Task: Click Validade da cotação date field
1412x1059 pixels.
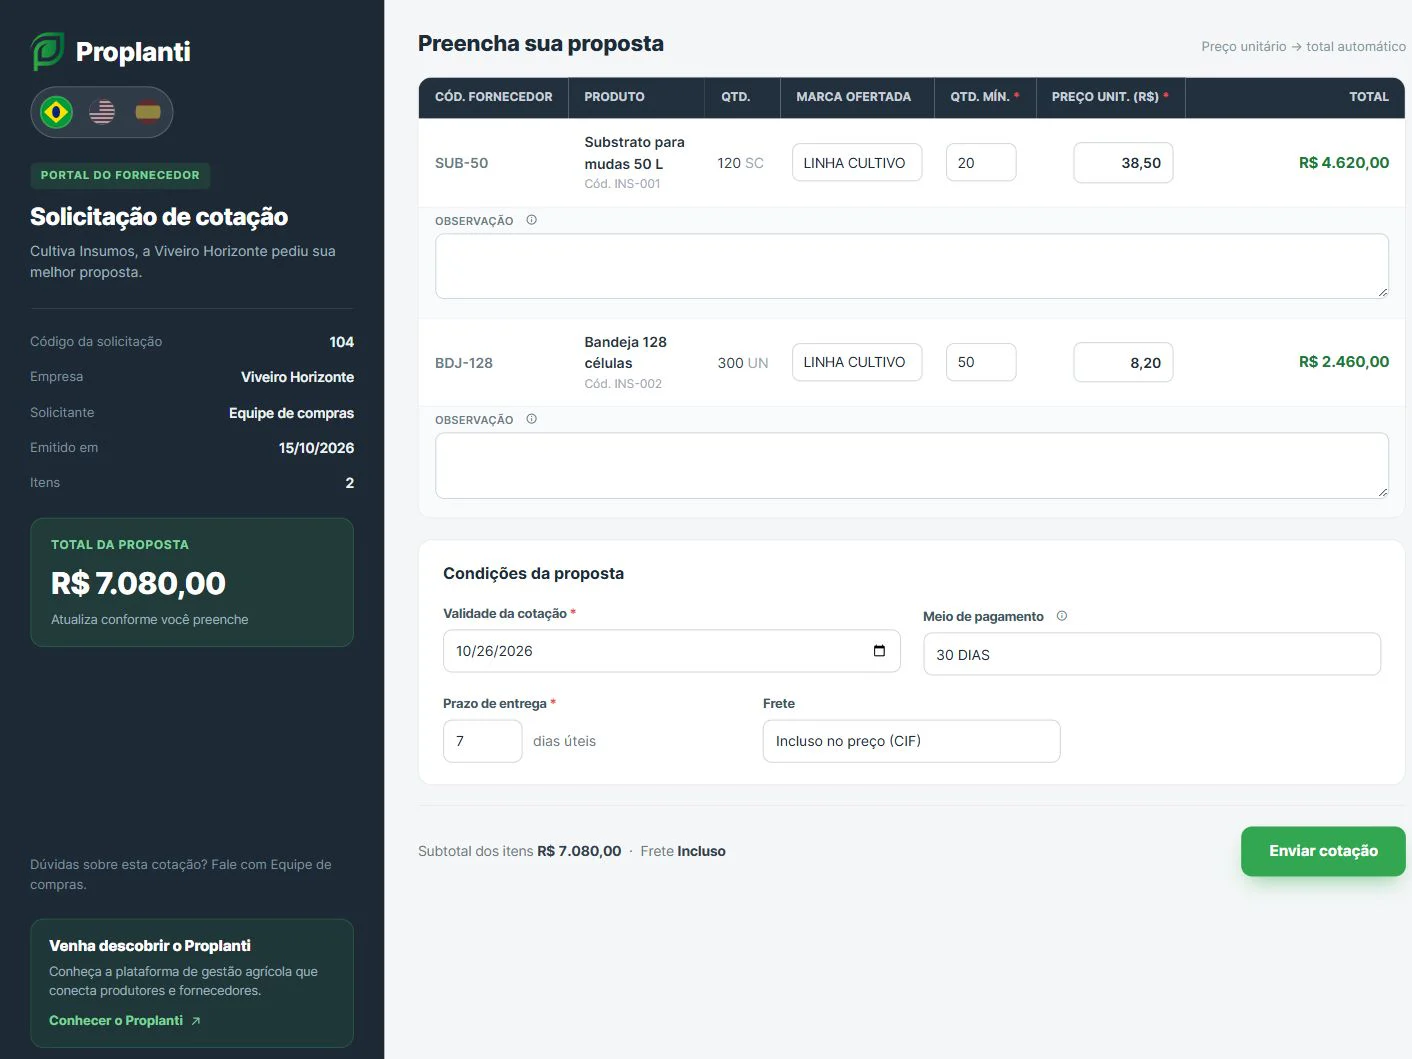Action: [x=671, y=651]
